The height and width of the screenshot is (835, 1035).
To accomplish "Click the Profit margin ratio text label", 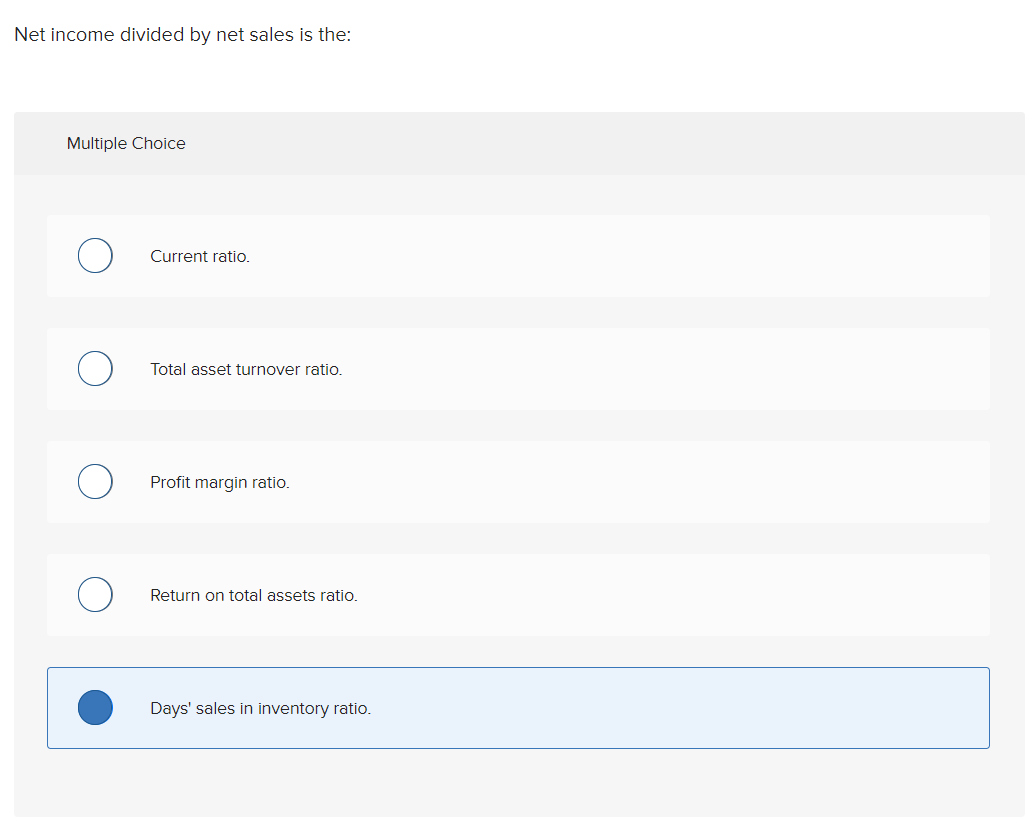I will coord(220,482).
